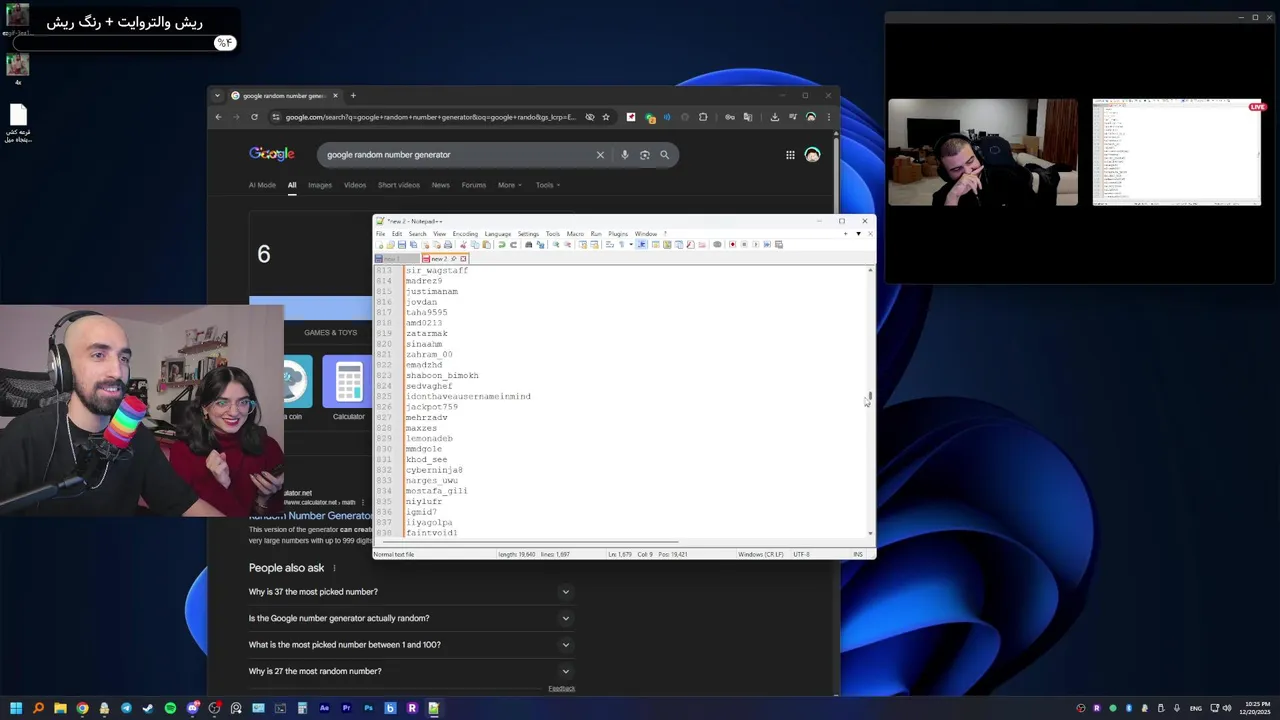Open Telegram from the taskbar
The height and width of the screenshot is (720, 1280).
pyautogui.click(x=126, y=708)
